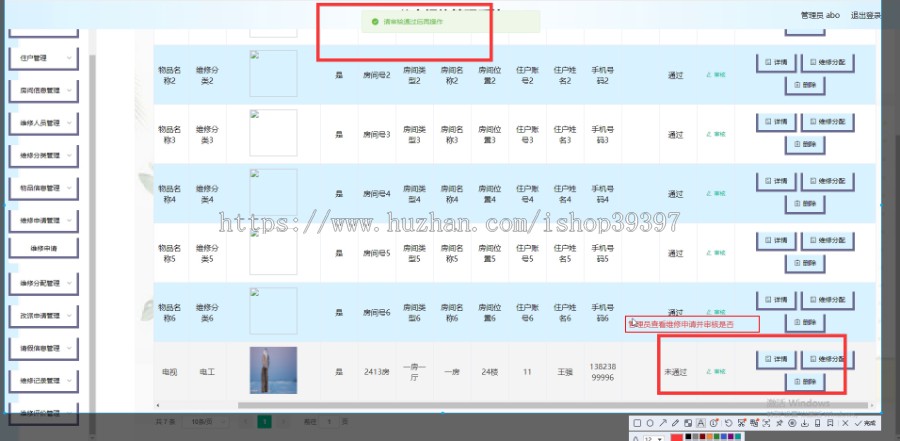
Task: Open font size 12 dropdown
Action: 654,439
